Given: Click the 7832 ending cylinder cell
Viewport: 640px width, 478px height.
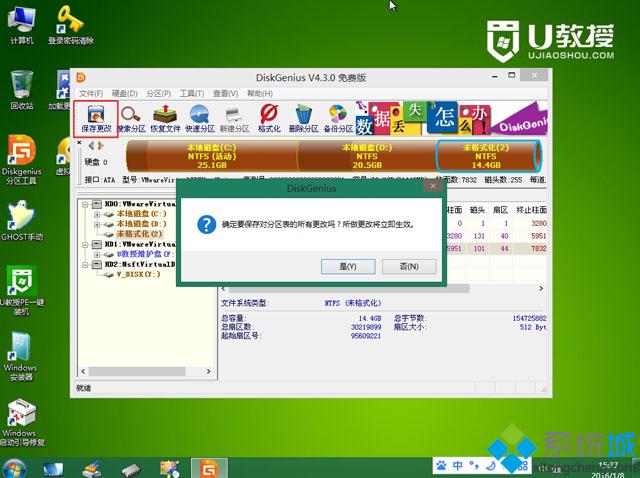Looking at the screenshot, I should [539, 248].
